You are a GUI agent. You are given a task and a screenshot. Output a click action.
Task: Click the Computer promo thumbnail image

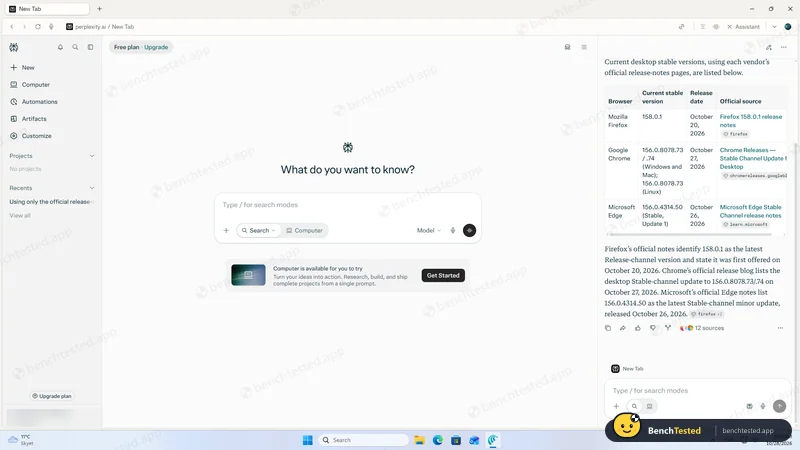(248, 275)
